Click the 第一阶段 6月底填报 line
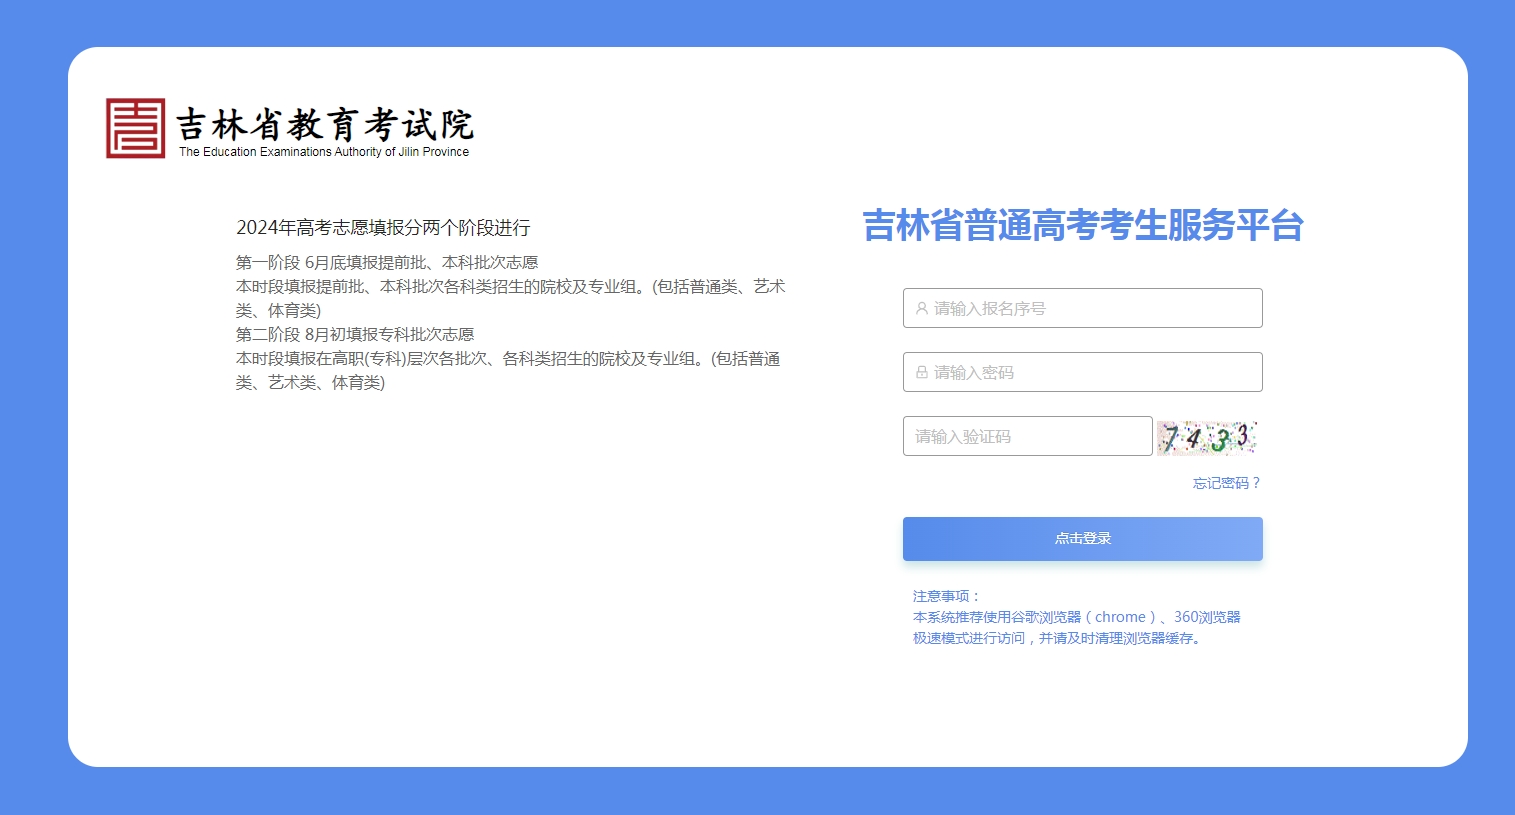This screenshot has width=1515, height=815. tap(387, 263)
